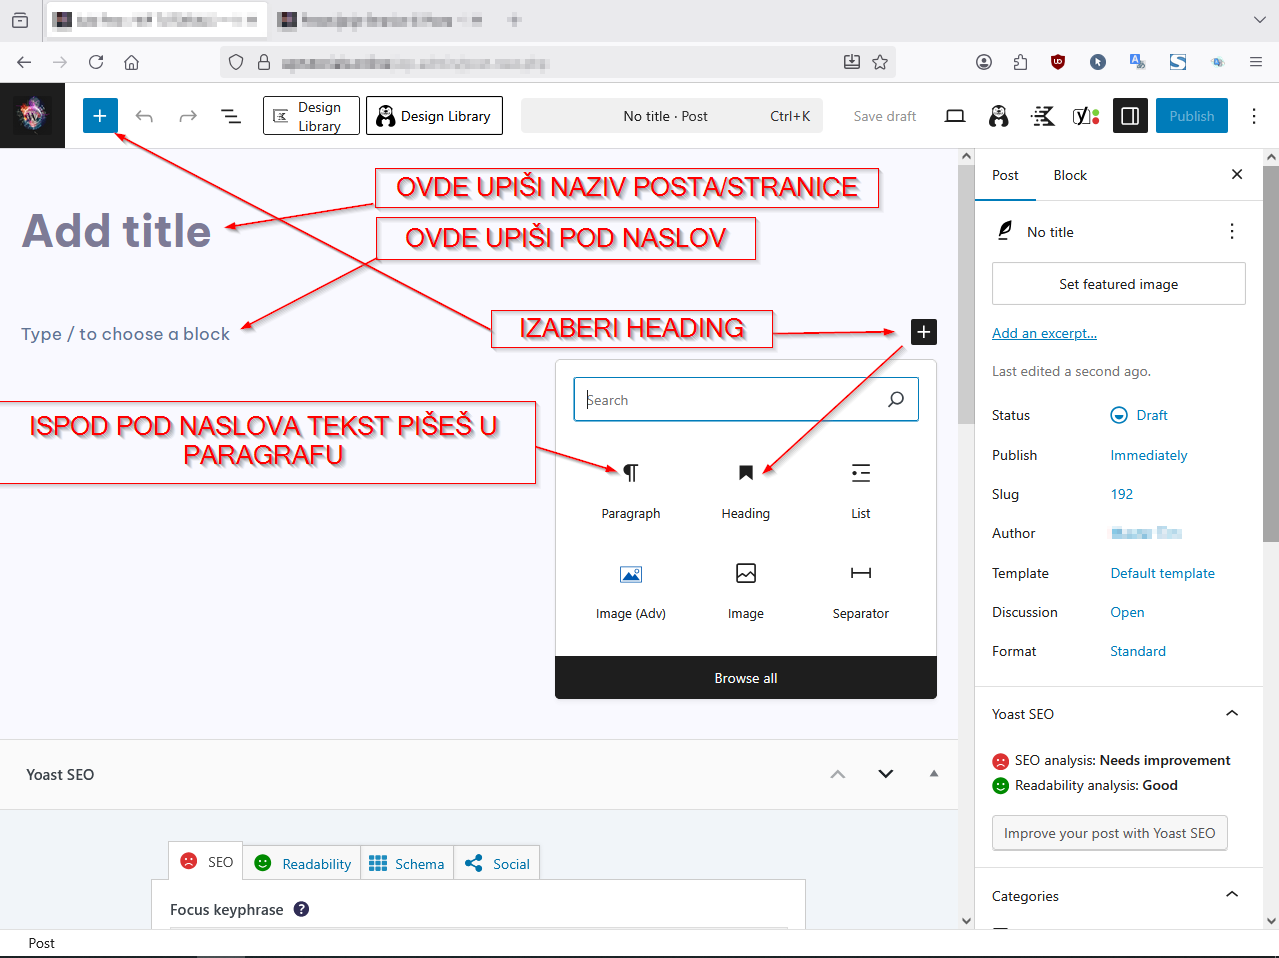Click the preview device icon
This screenshot has height=958, width=1279.
tap(955, 116)
